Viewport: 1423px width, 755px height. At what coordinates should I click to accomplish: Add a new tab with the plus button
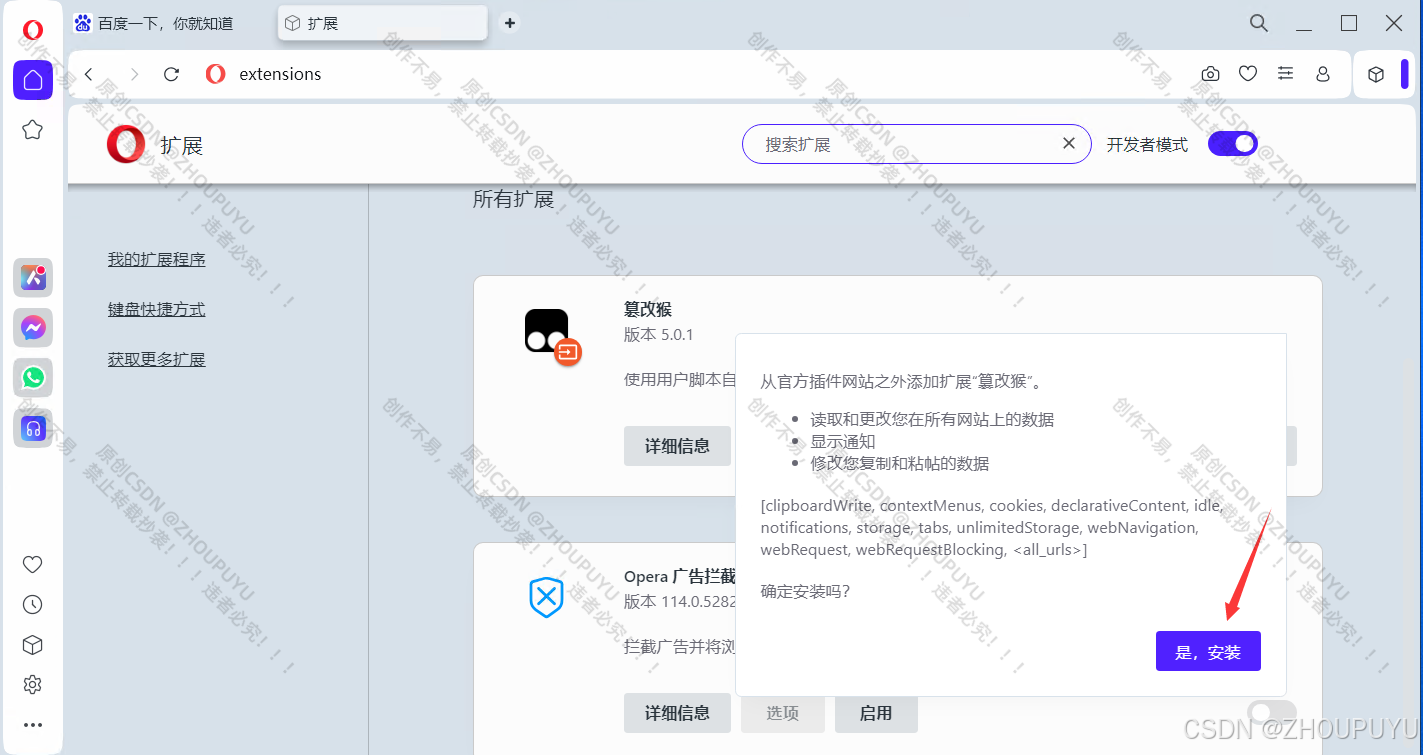510,23
